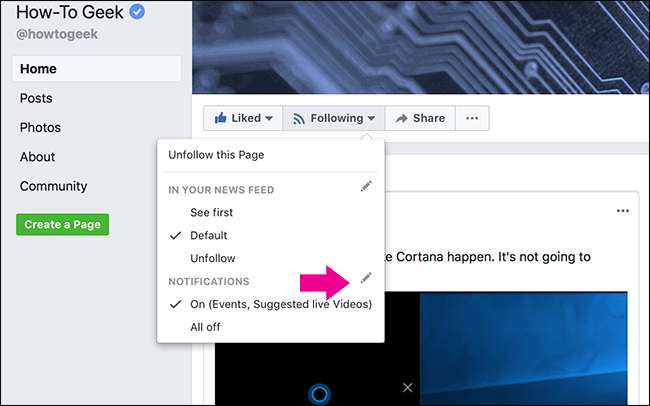Edit News Feed settings with the pencil icon
This screenshot has height=406, width=650.
coord(366,187)
